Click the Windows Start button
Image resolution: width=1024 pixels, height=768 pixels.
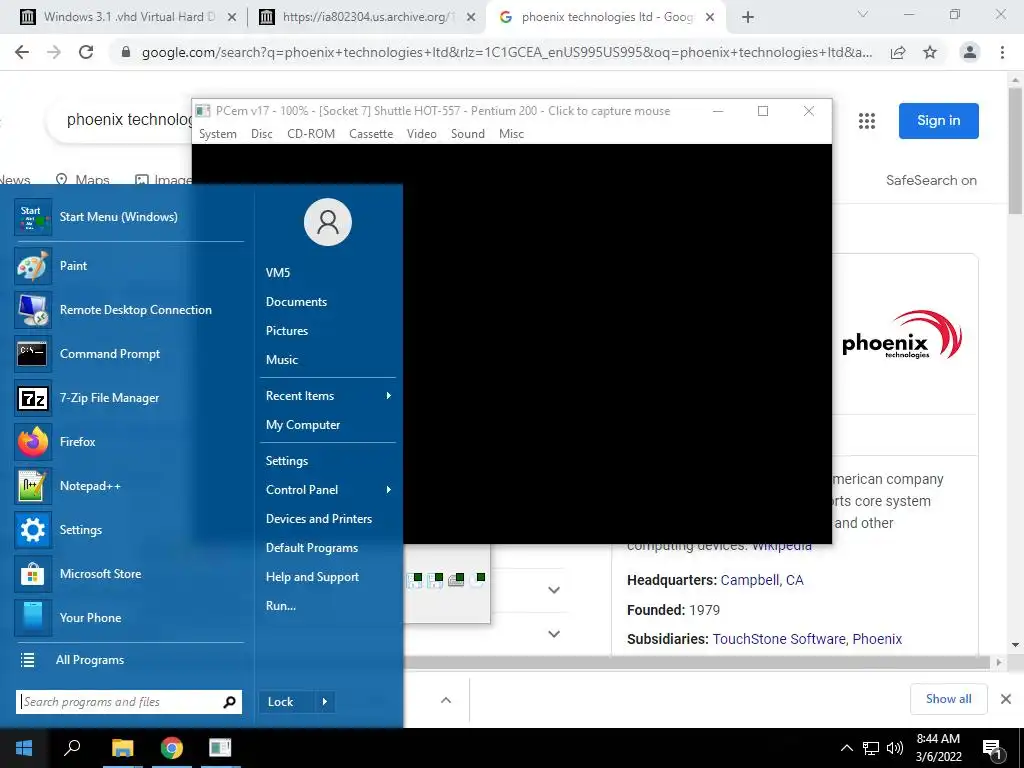coord(24,748)
